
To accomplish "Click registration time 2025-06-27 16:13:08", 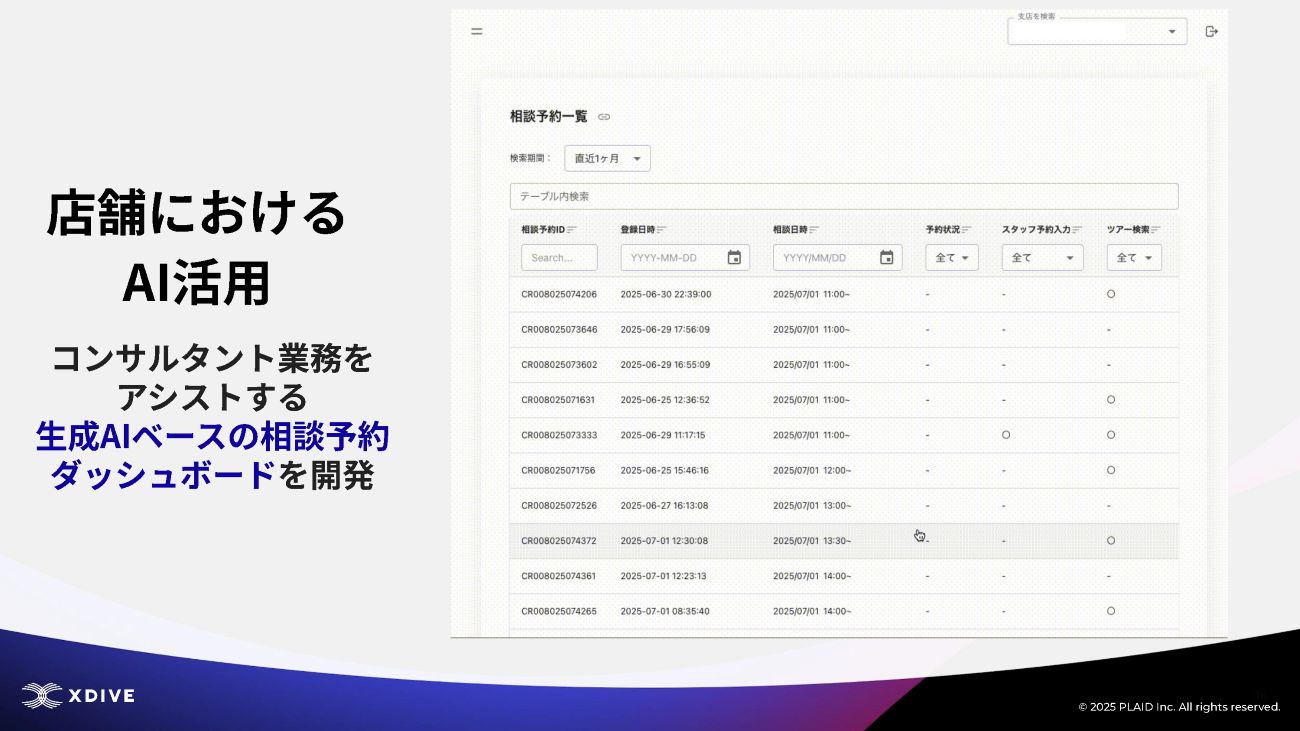I will coord(664,505).
